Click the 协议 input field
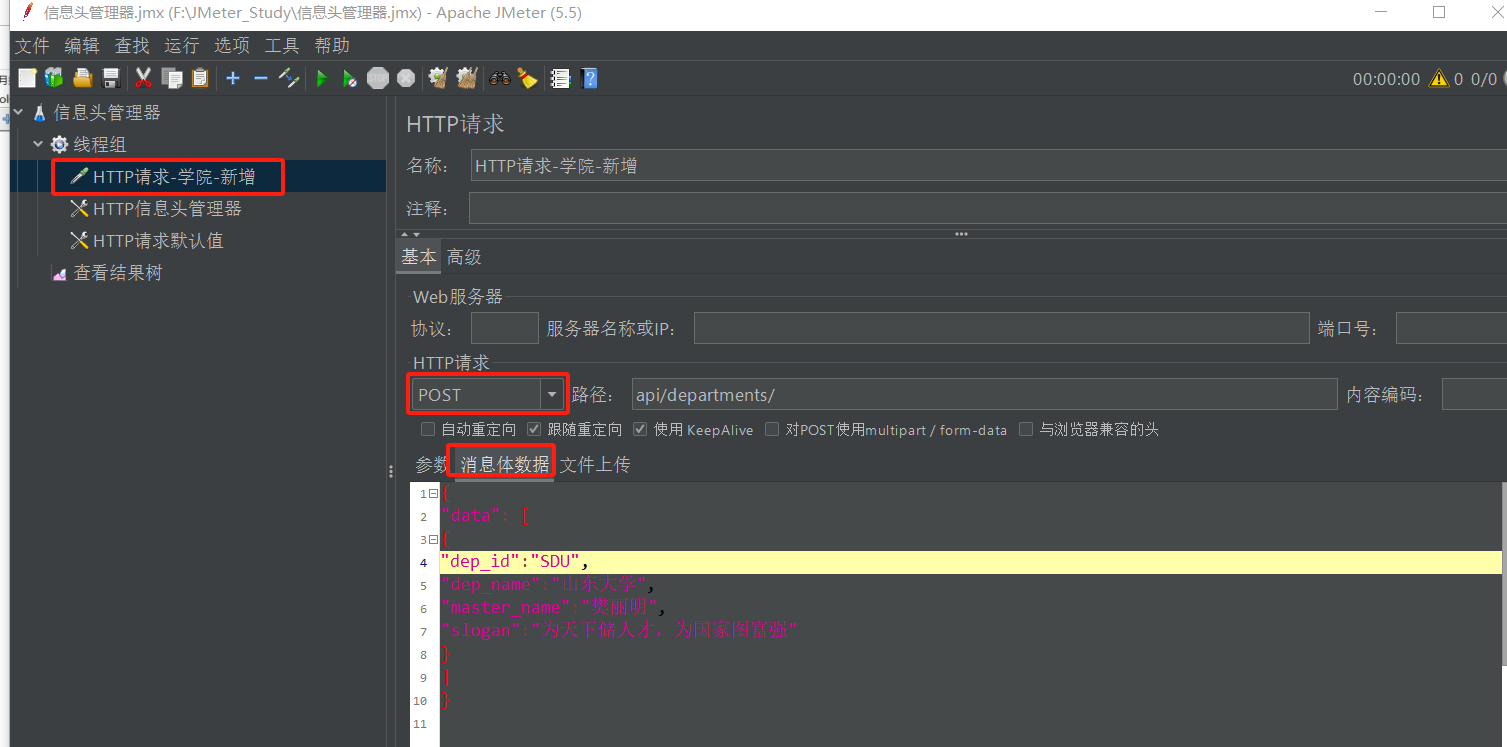The height and width of the screenshot is (747, 1507). pyautogui.click(x=505, y=328)
